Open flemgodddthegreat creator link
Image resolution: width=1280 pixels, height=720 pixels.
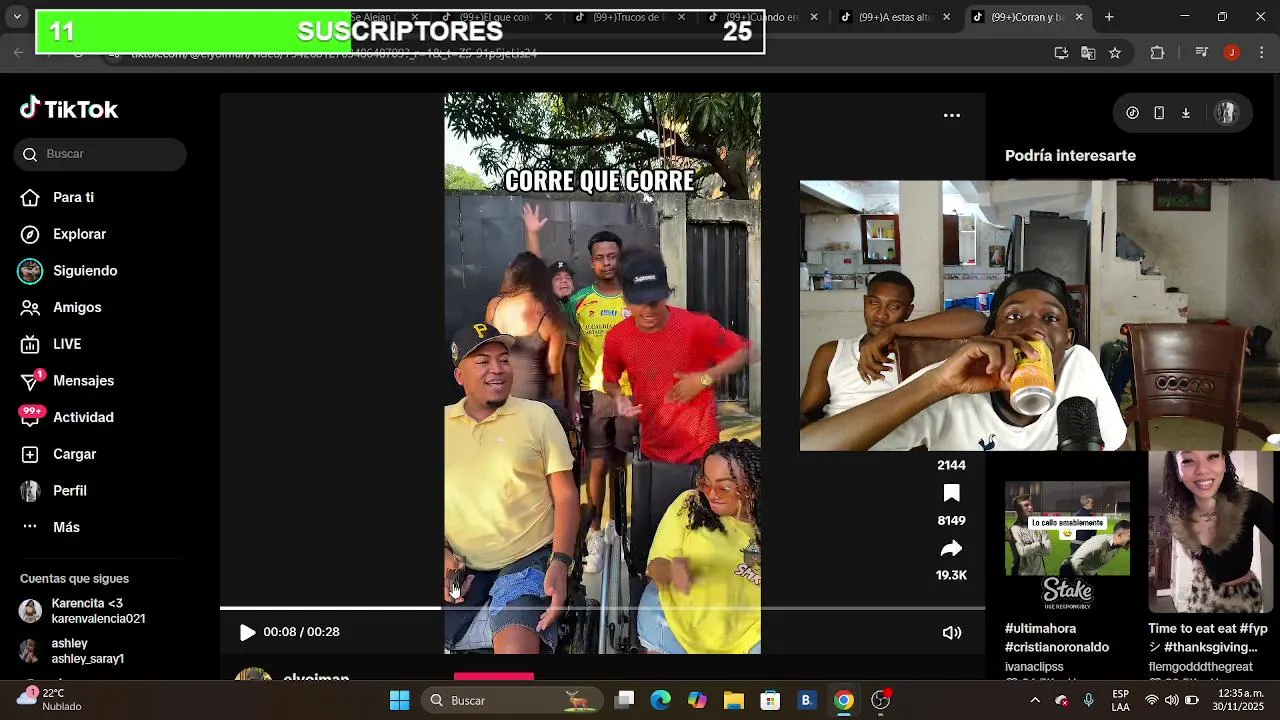pyautogui.click(x=1200, y=667)
